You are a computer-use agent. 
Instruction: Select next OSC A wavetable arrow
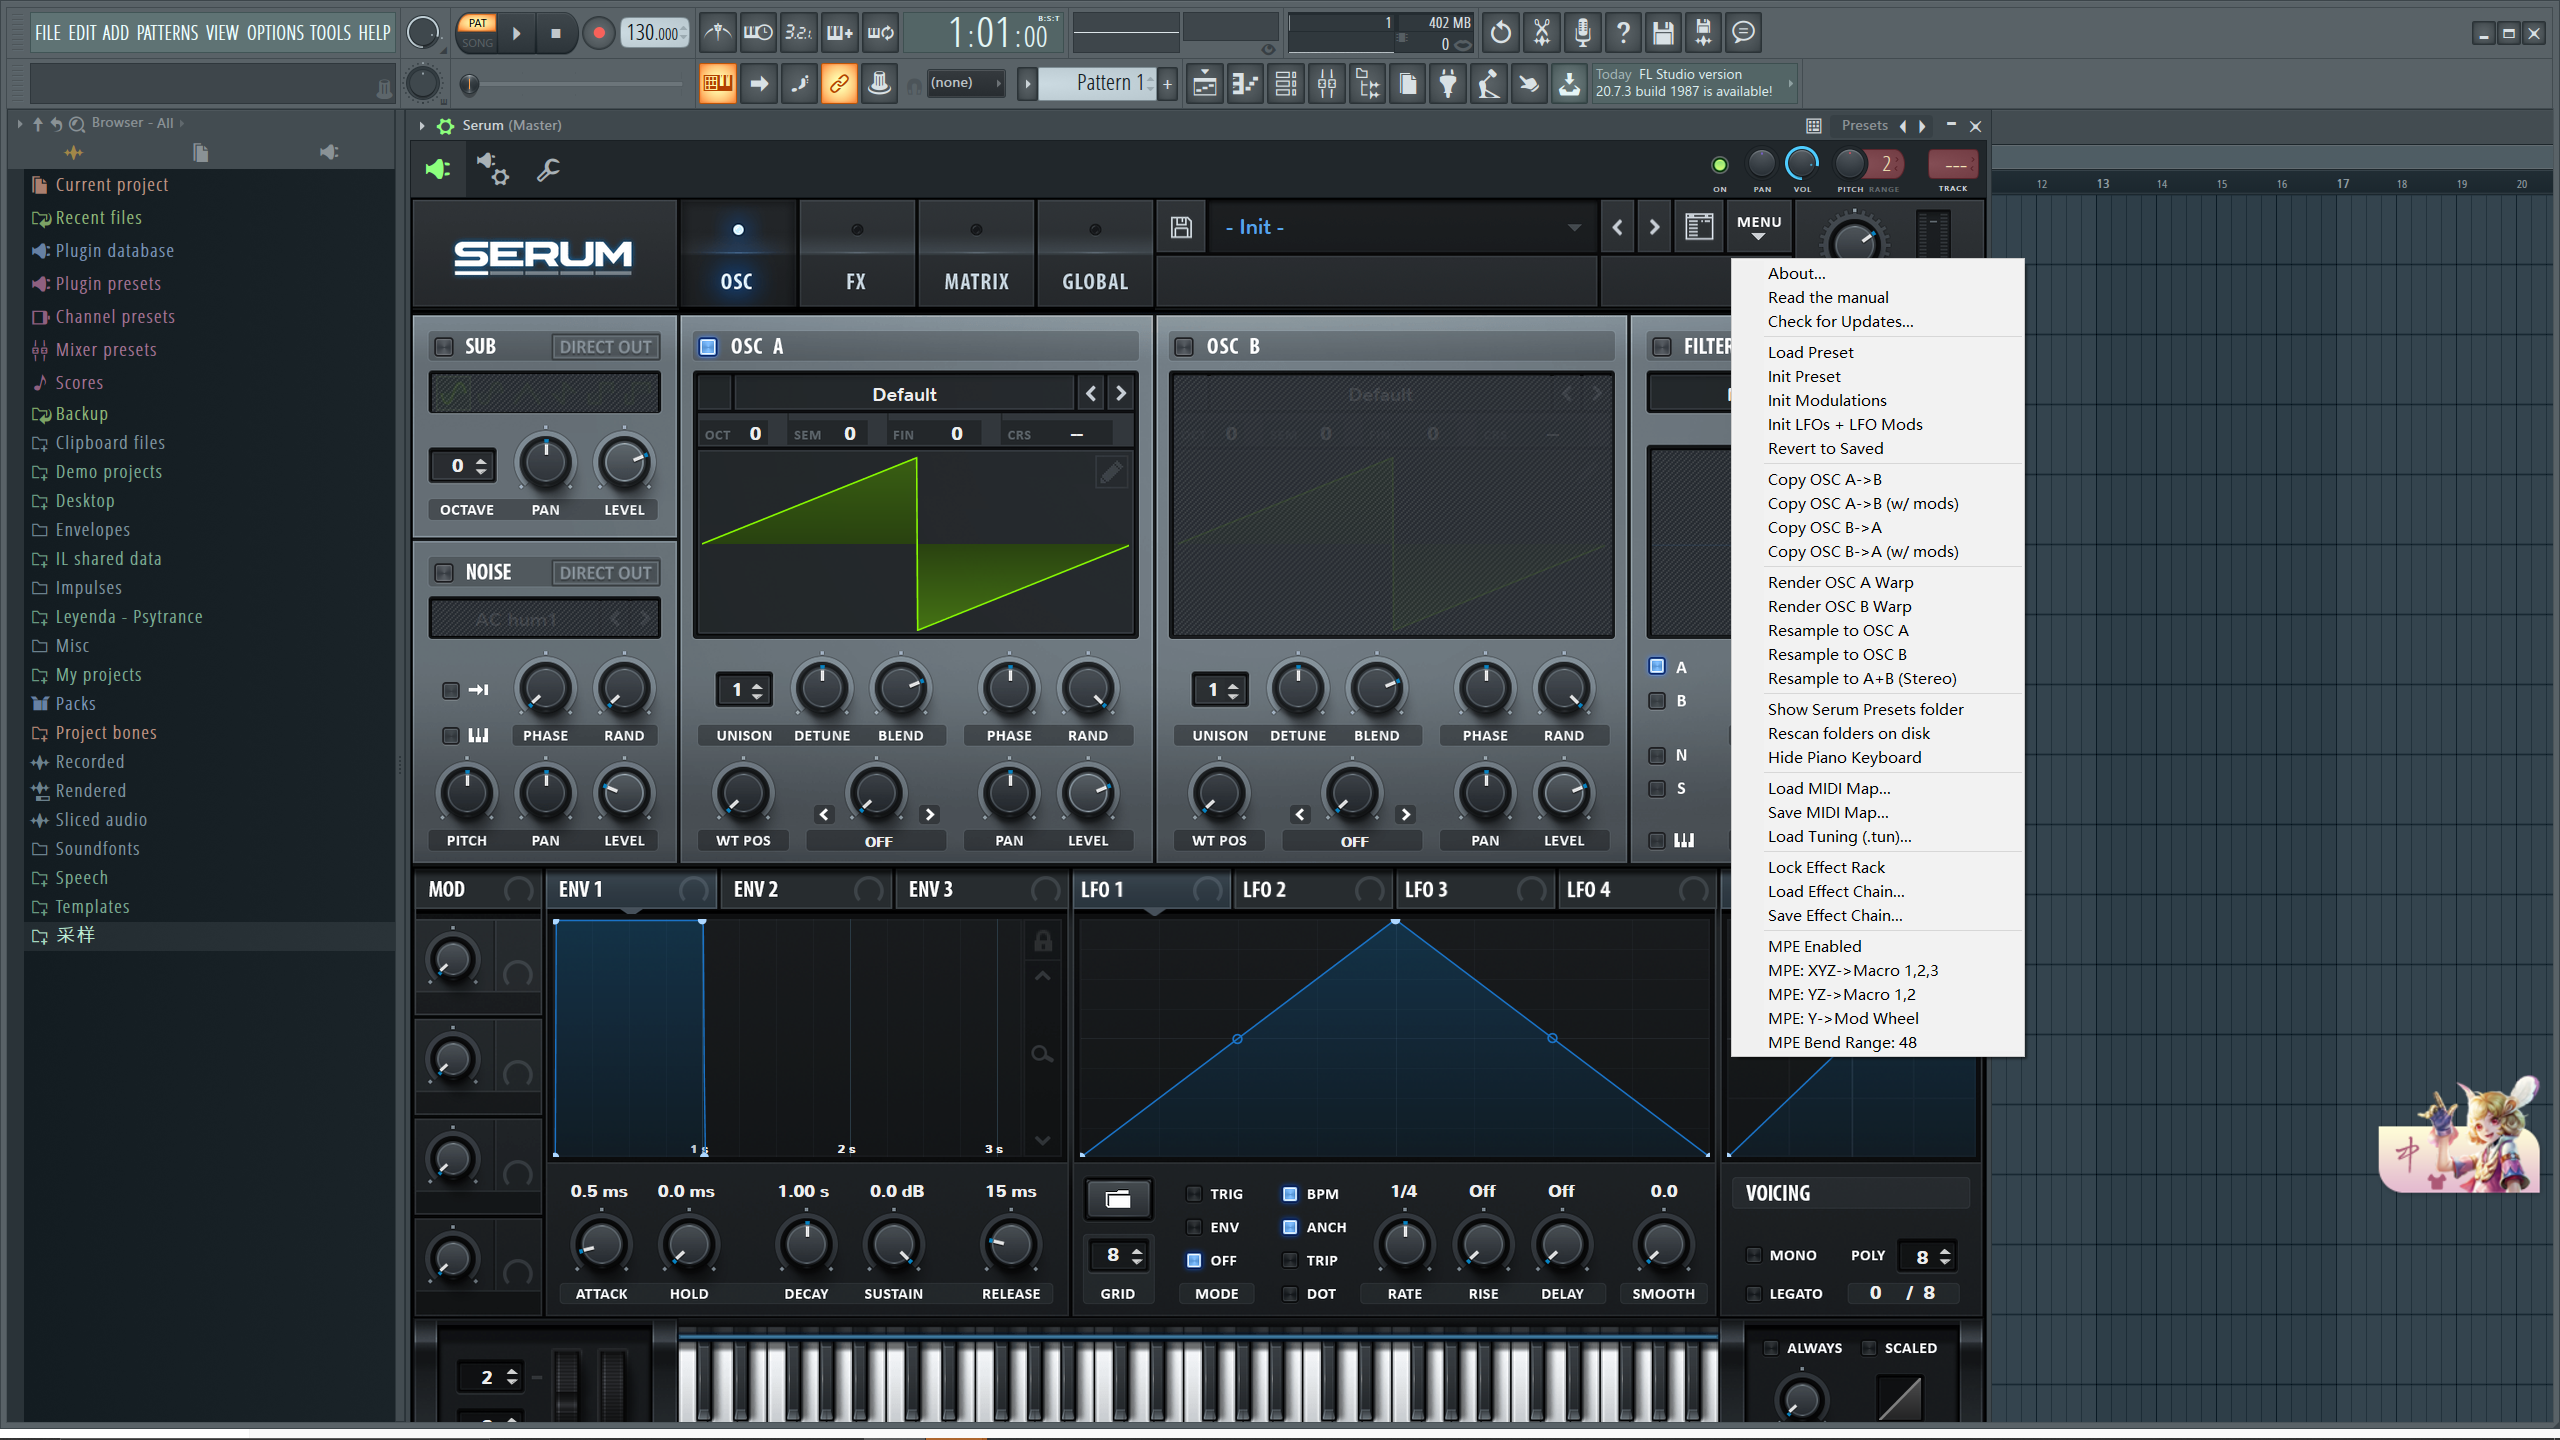coord(1121,394)
